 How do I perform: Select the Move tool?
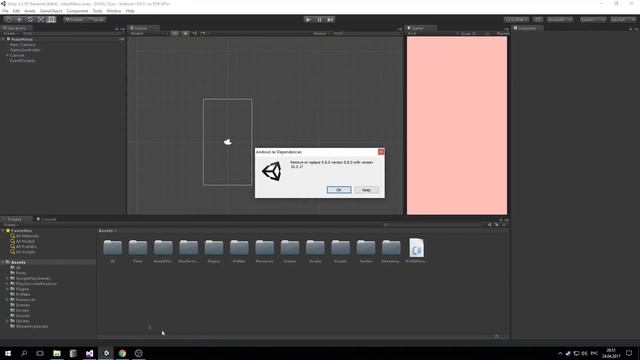[x=19, y=20]
